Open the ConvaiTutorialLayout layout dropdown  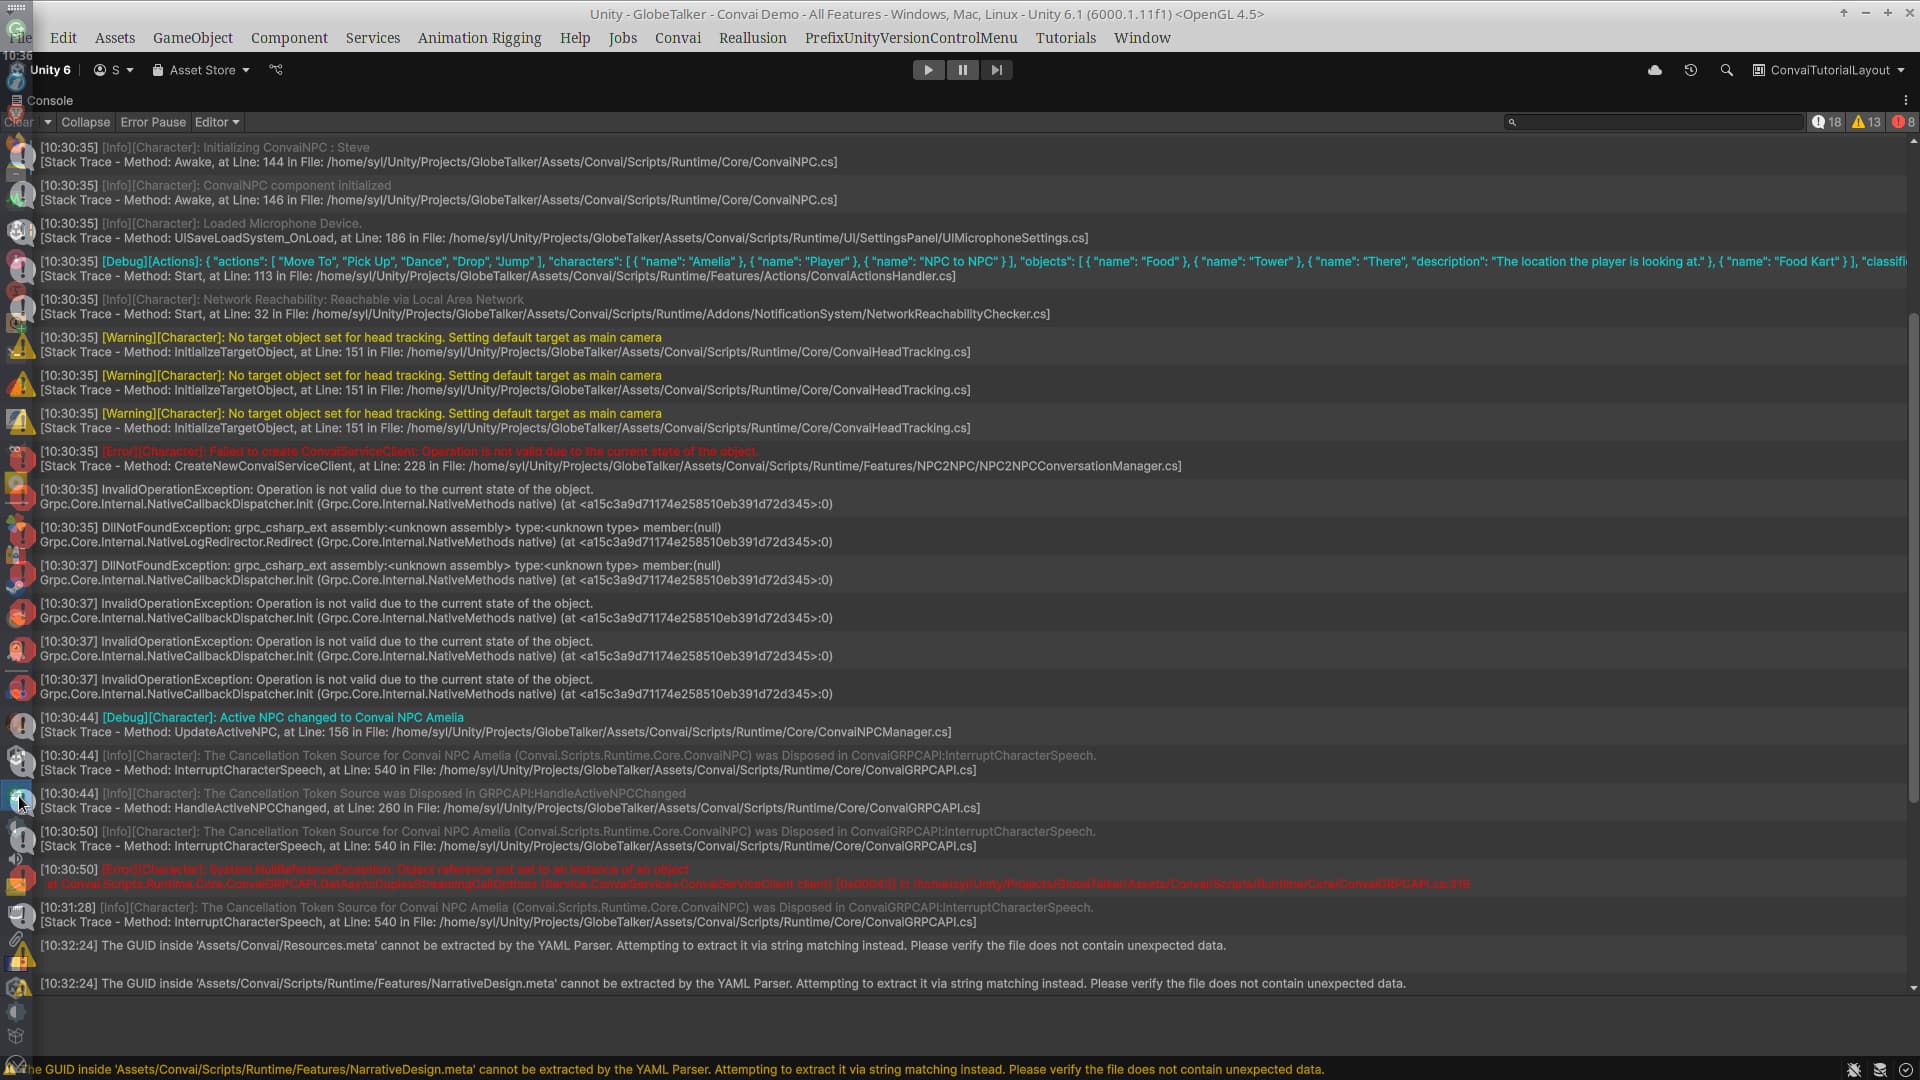click(x=1829, y=70)
